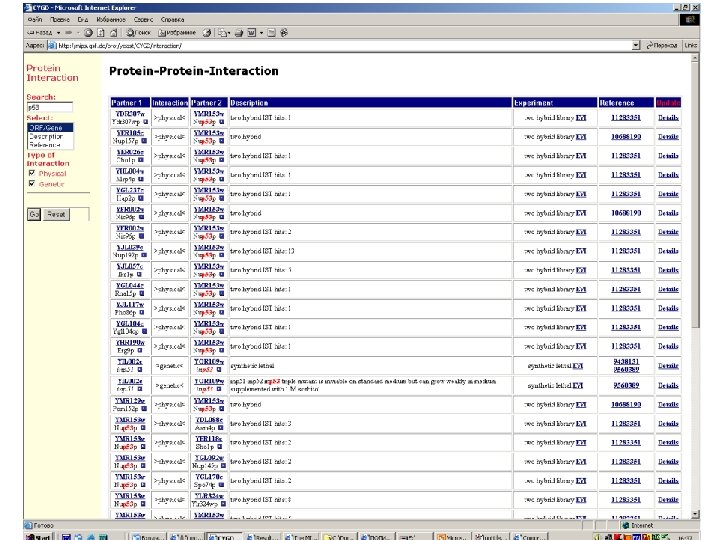The width and height of the screenshot is (720, 540).
Task: Open the Edit button dropdown arrow
Action: (x=261, y=33)
